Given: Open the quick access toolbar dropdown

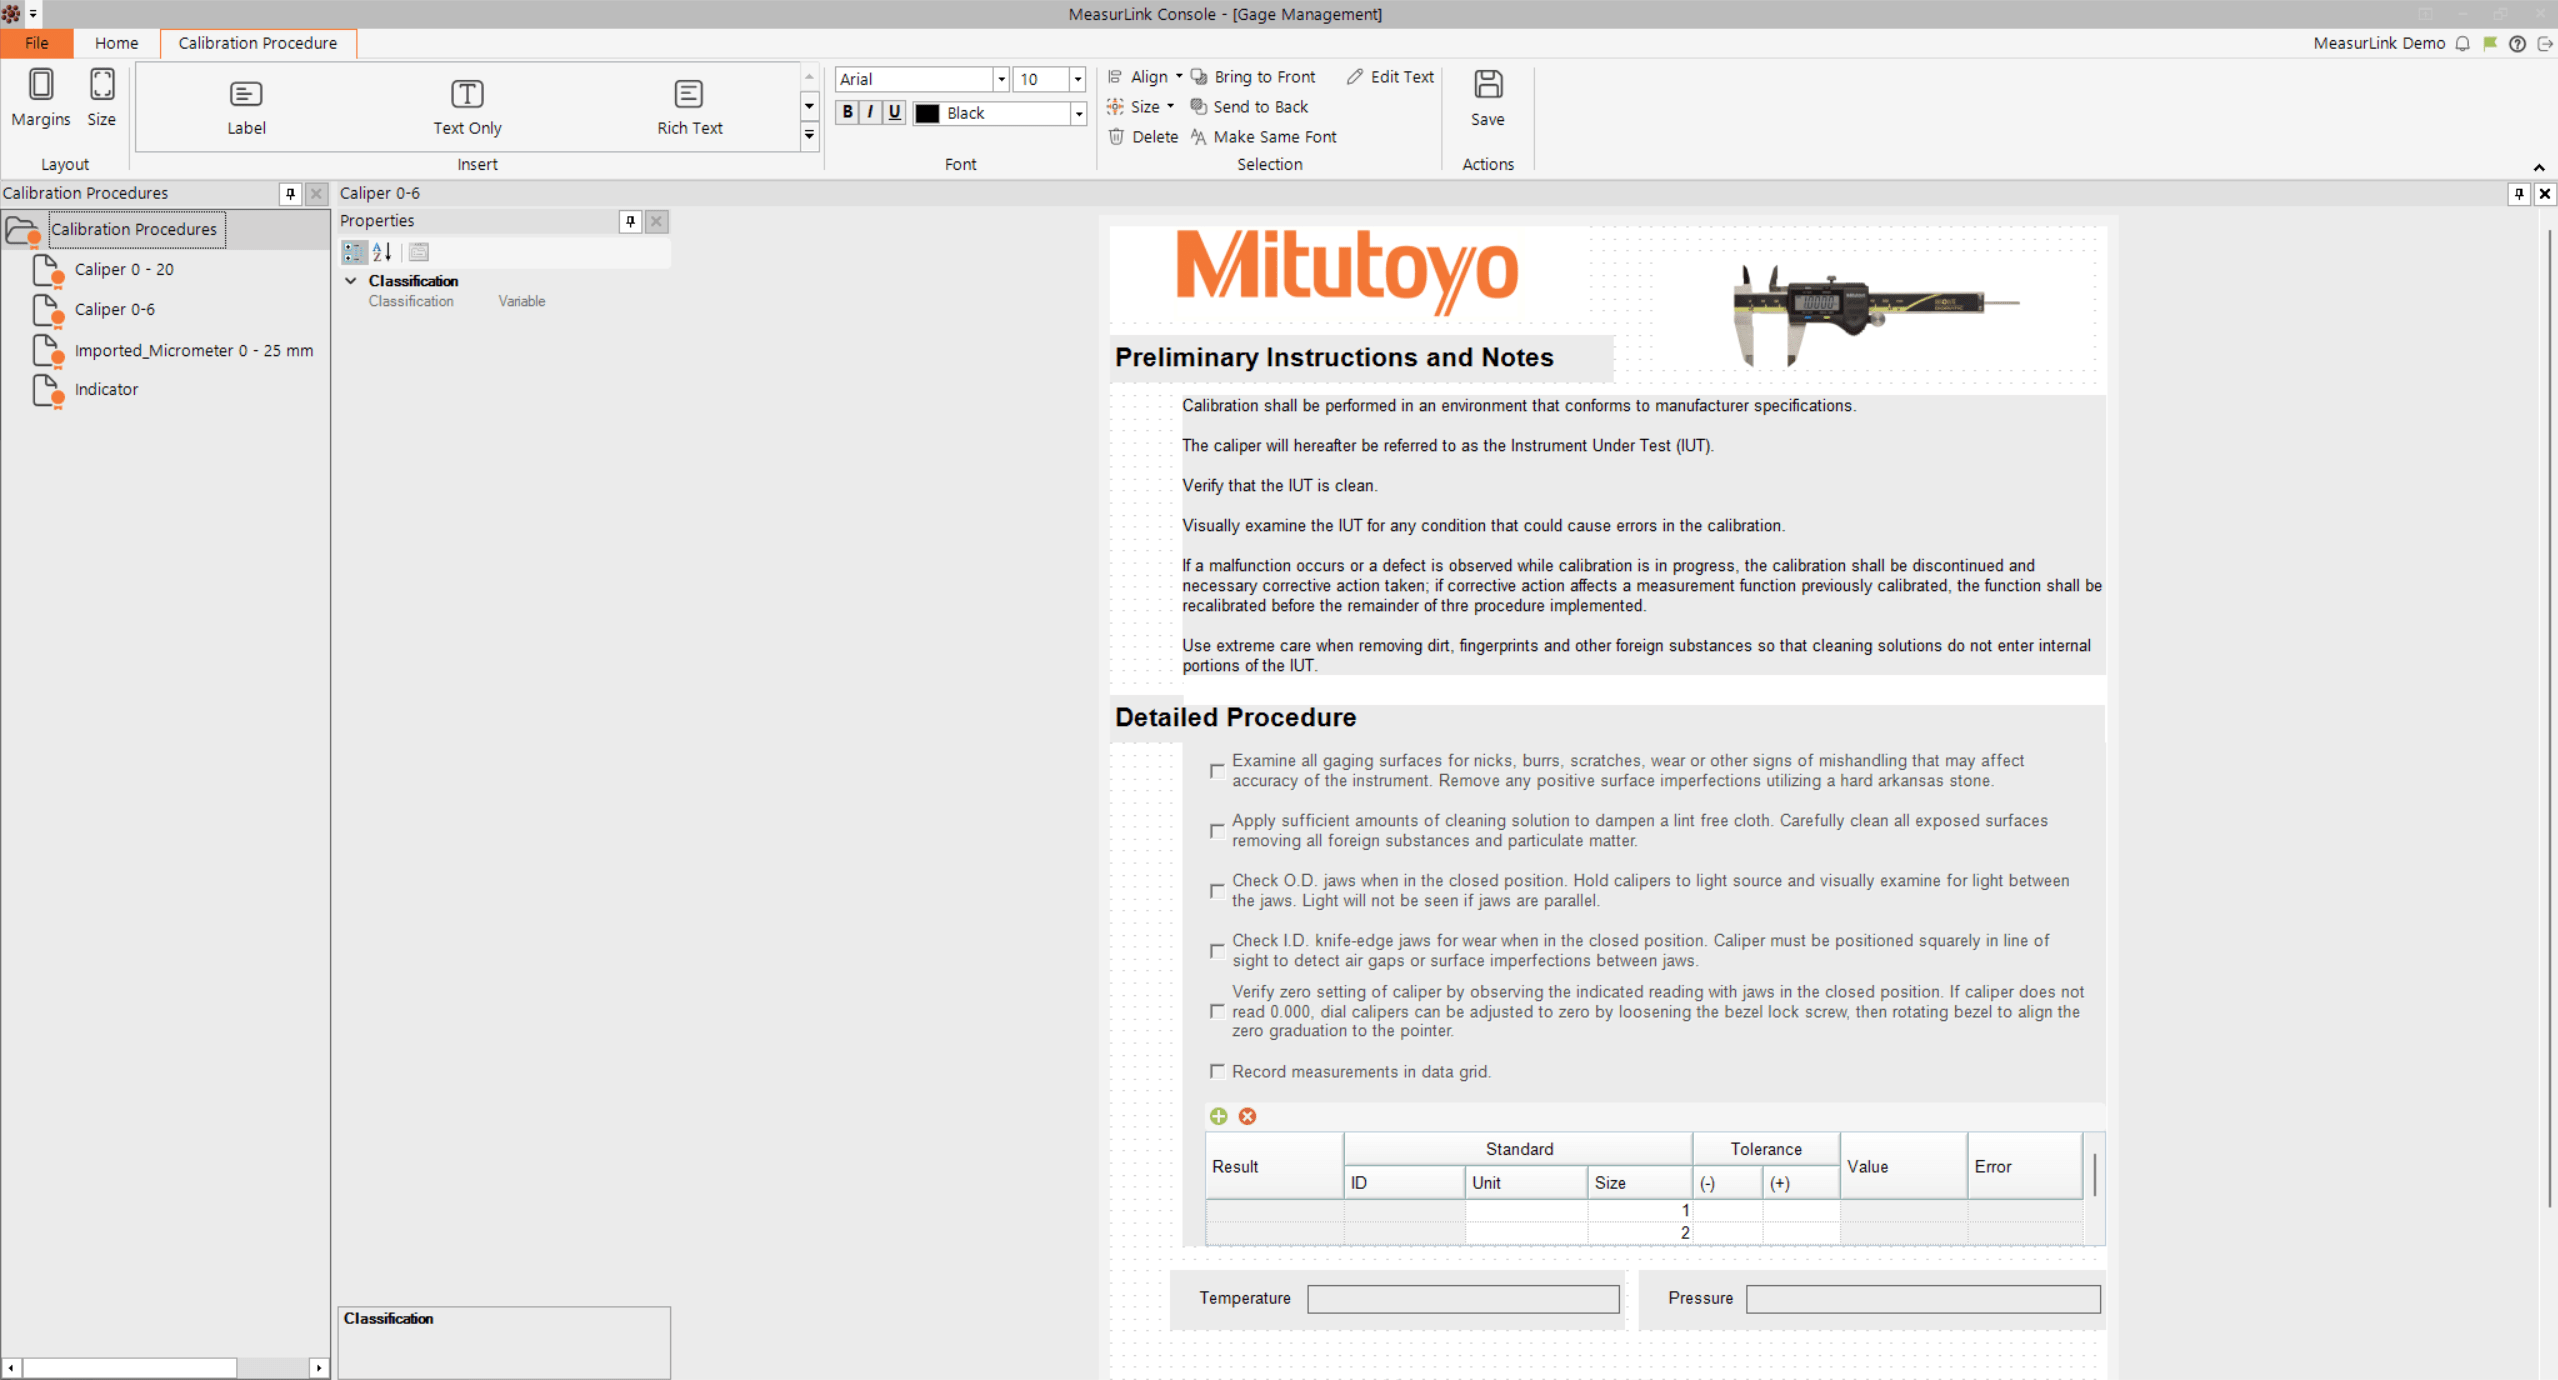Looking at the screenshot, I should (x=33, y=14).
